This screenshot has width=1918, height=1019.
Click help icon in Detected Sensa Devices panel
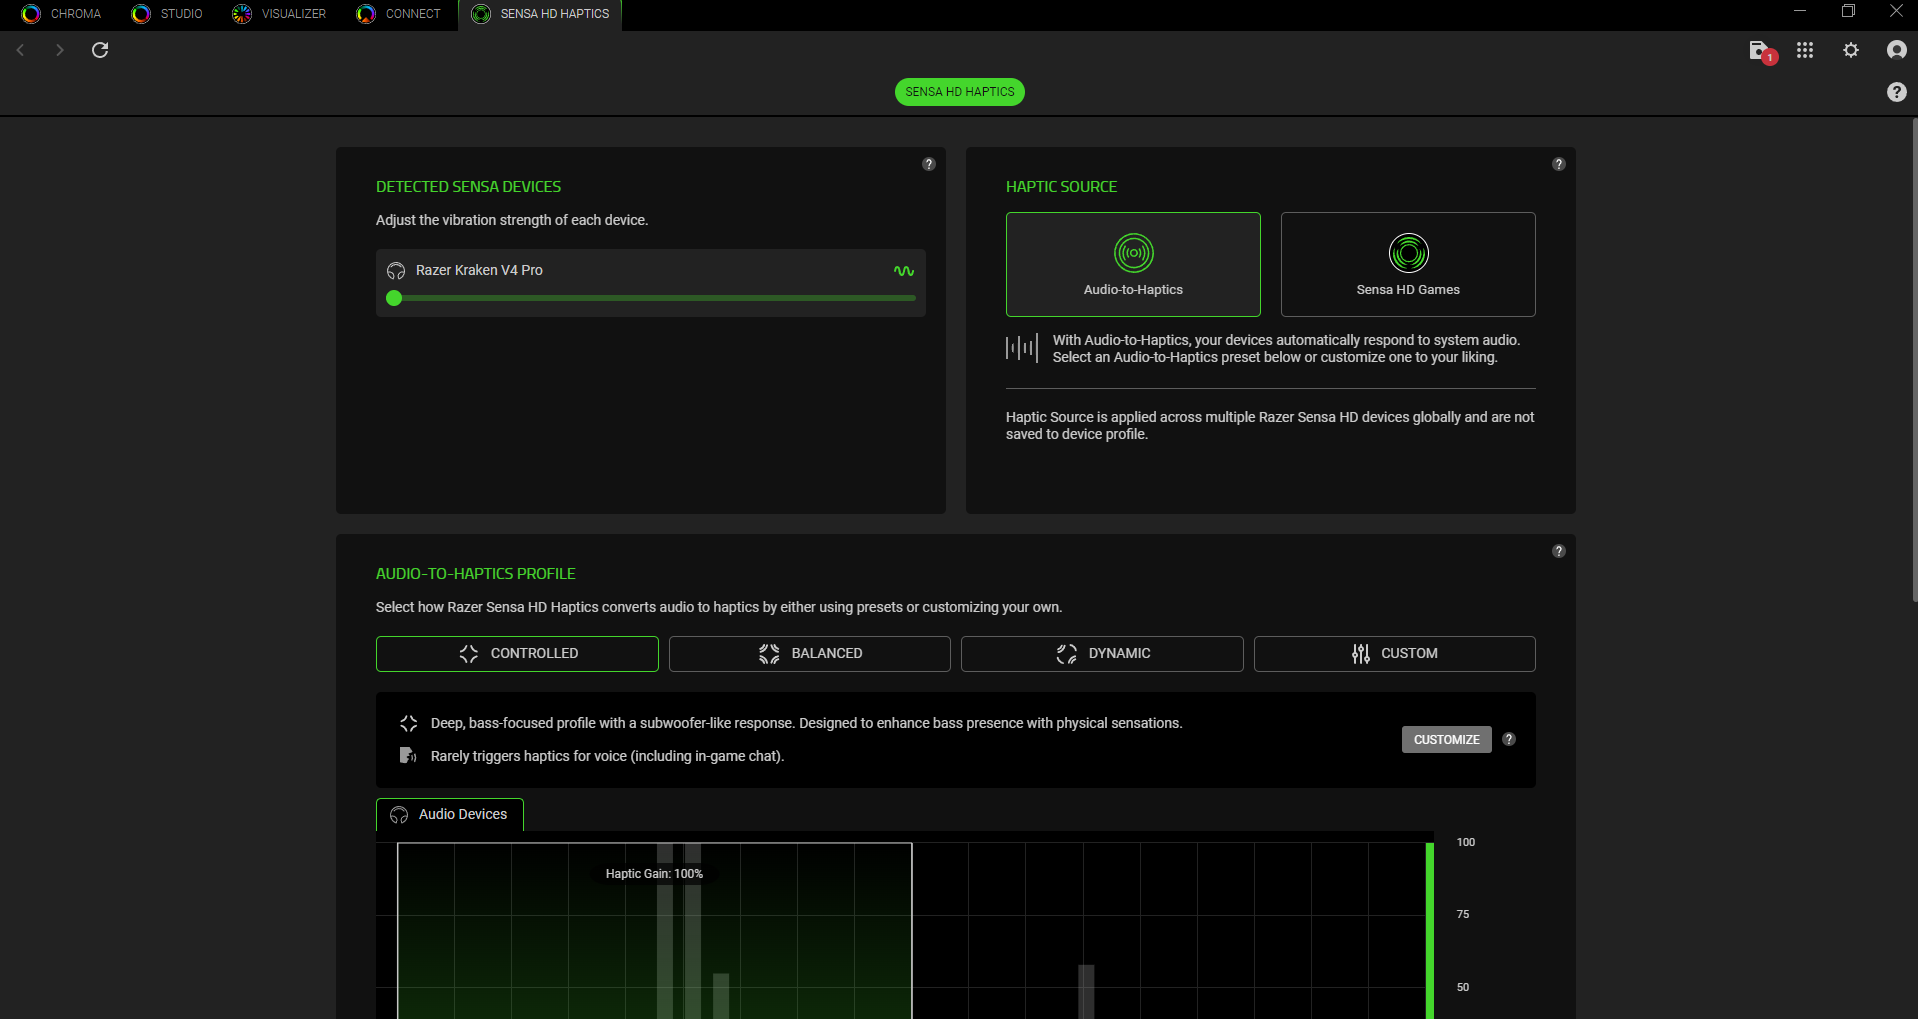[928, 164]
